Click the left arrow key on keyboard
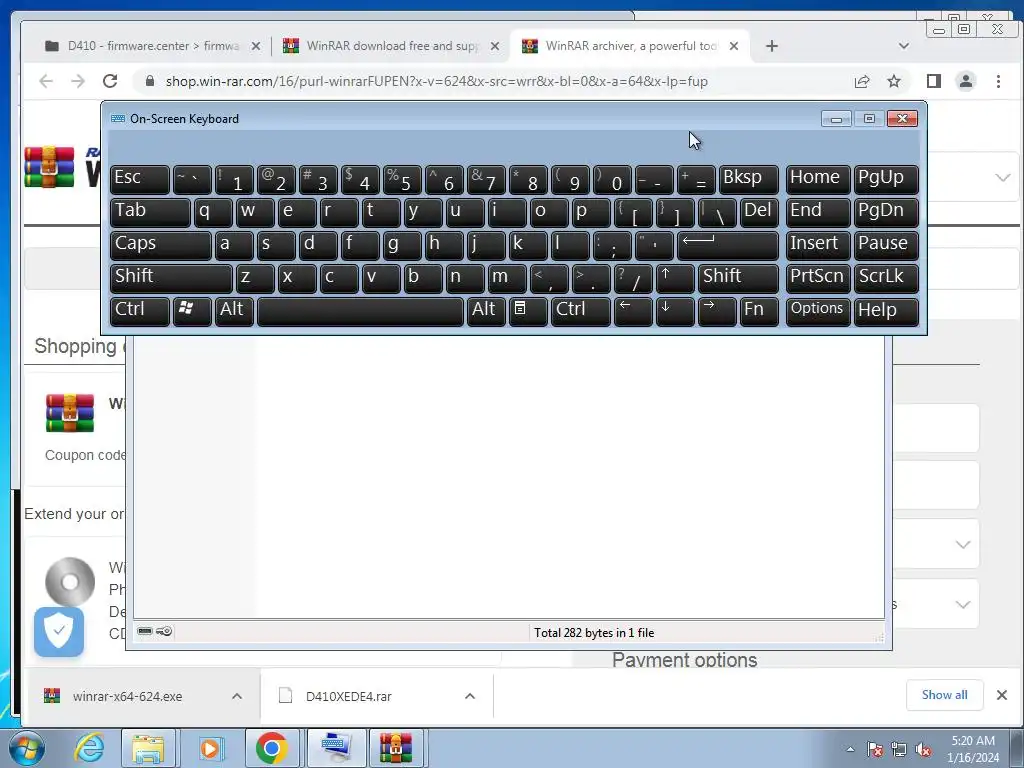1024x768 pixels. pos(633,312)
